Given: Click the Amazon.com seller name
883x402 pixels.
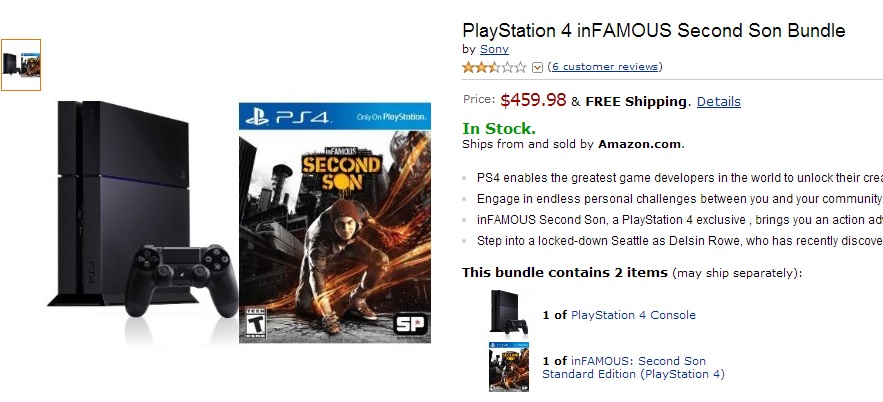Looking at the screenshot, I should [639, 144].
